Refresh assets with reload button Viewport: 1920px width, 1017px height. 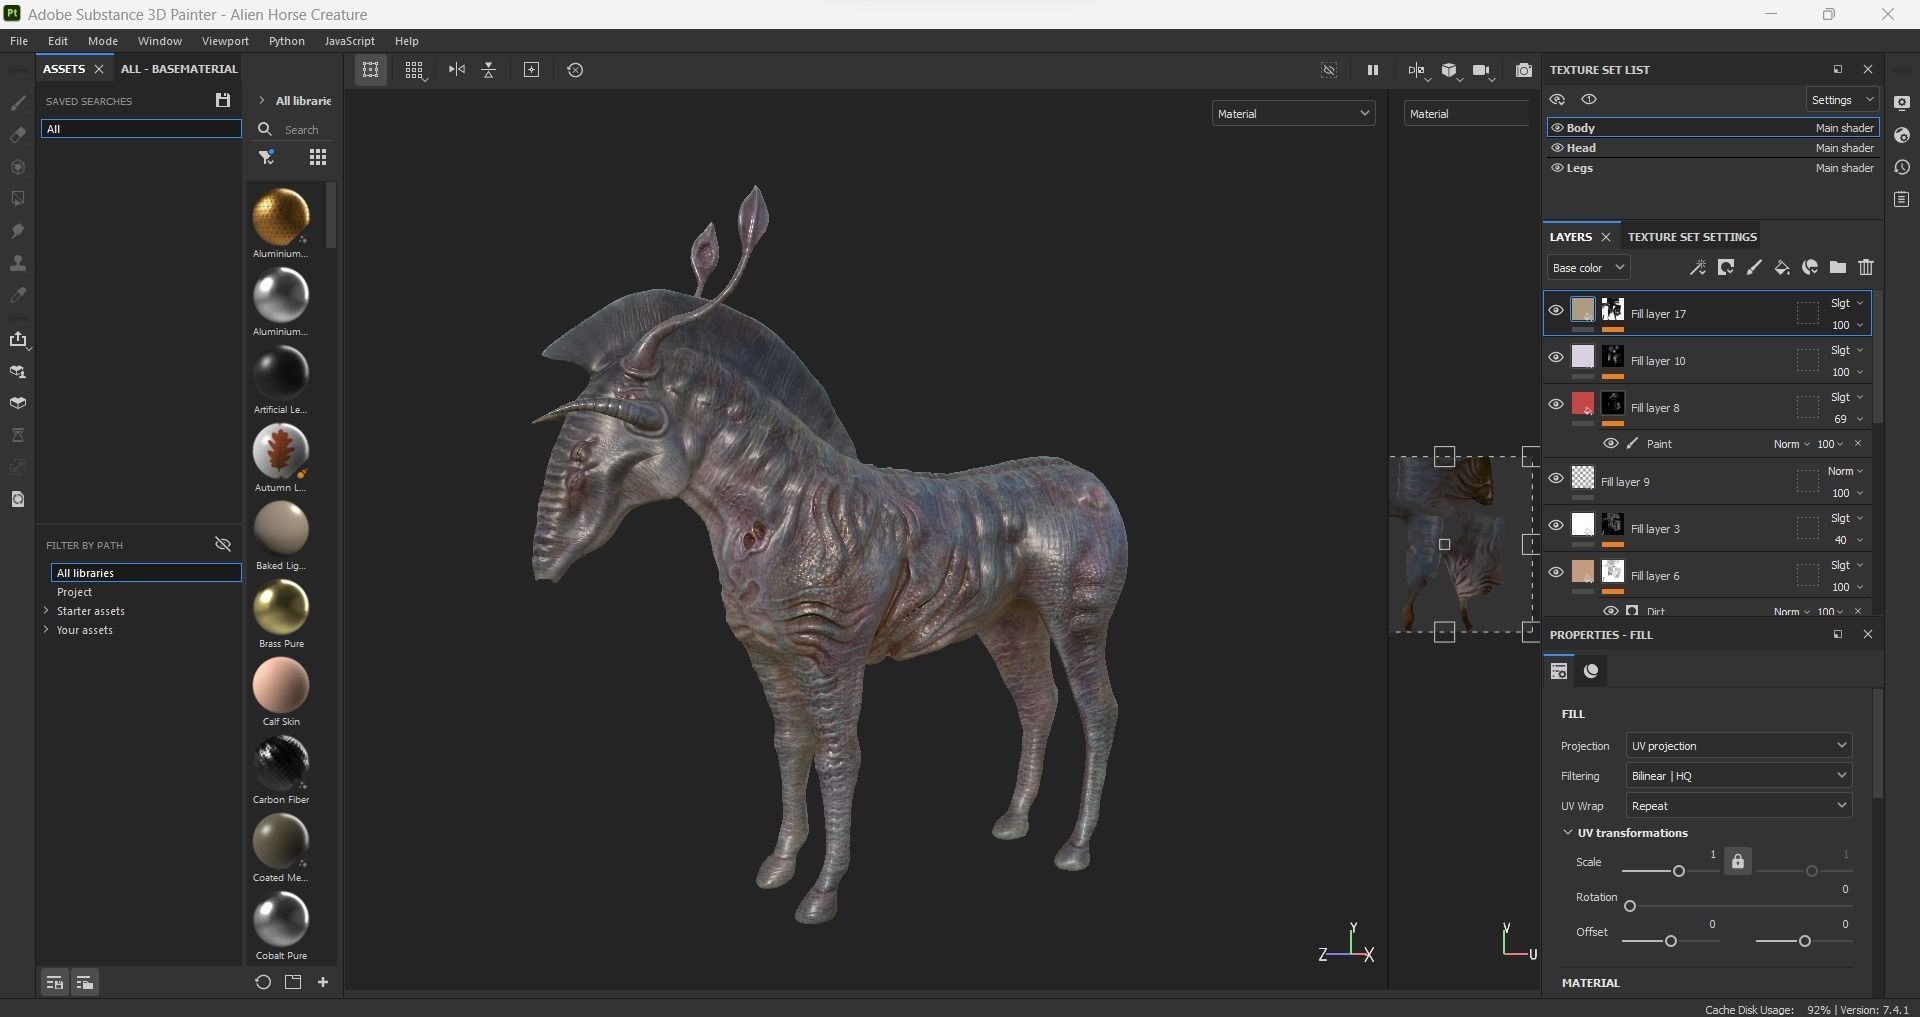pos(263,982)
